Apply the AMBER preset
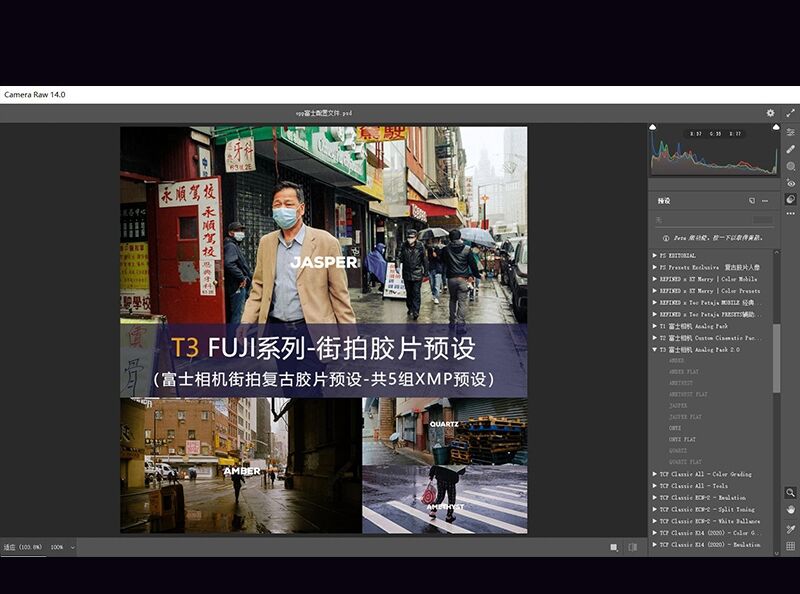 click(x=677, y=360)
